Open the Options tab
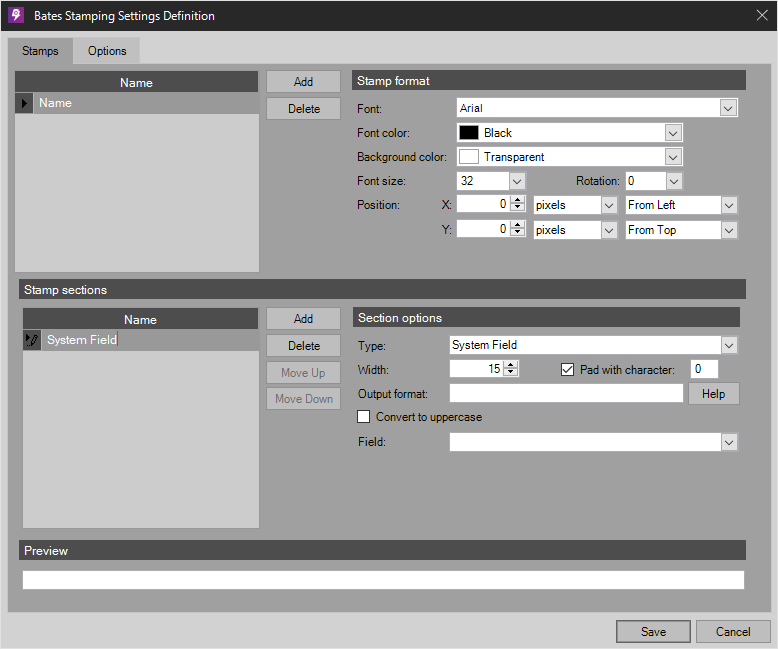Screen dimensions: 778x649 (107, 51)
